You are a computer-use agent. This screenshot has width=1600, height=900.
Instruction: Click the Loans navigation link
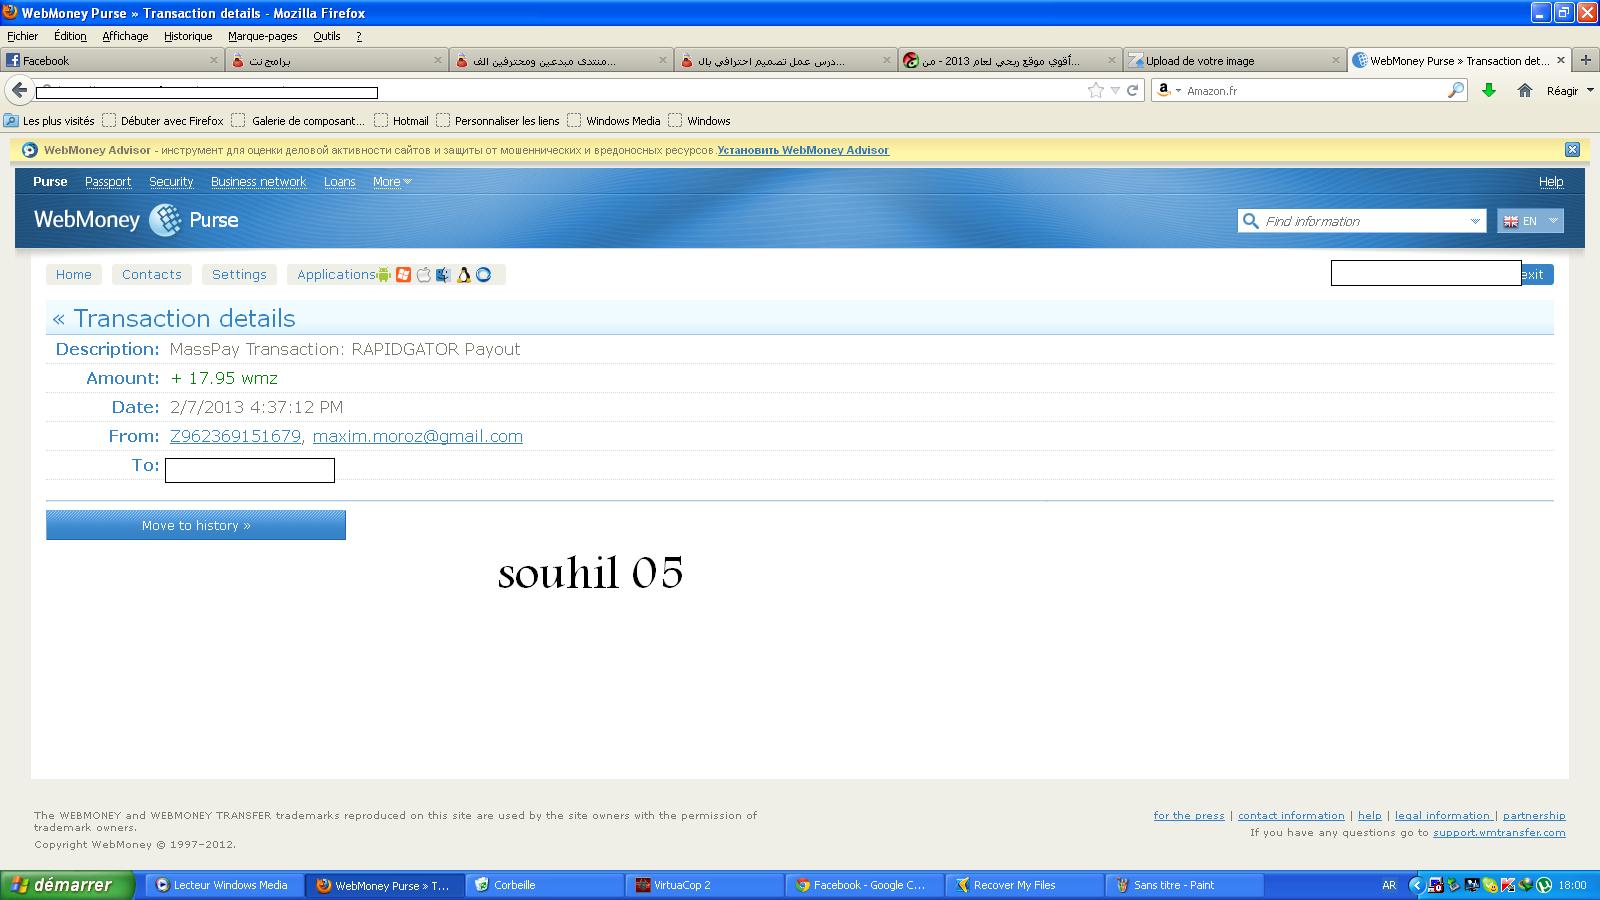(340, 182)
